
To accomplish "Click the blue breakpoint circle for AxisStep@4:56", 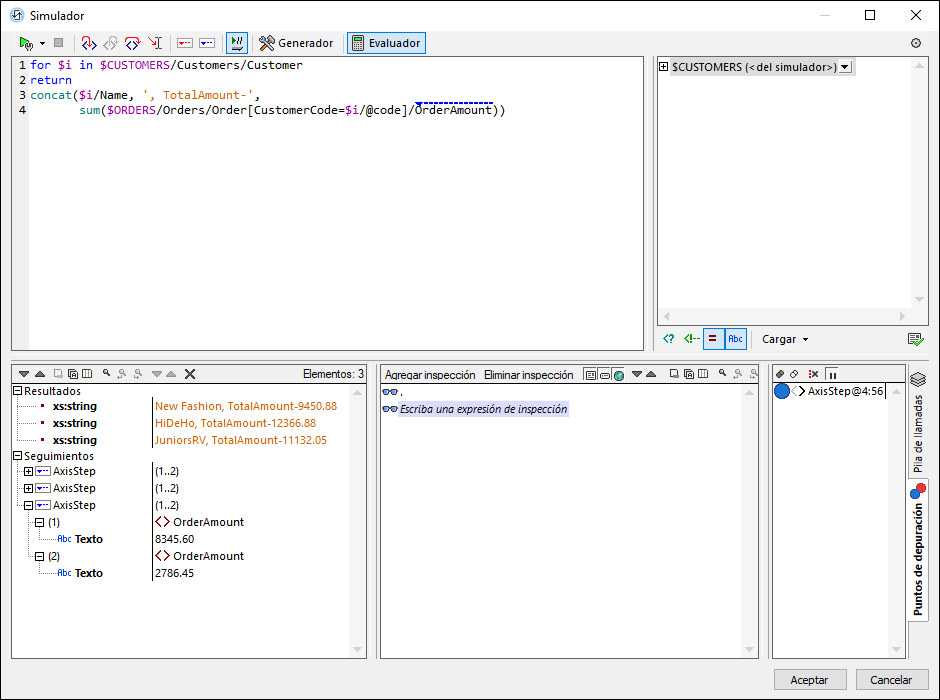I will [x=782, y=391].
